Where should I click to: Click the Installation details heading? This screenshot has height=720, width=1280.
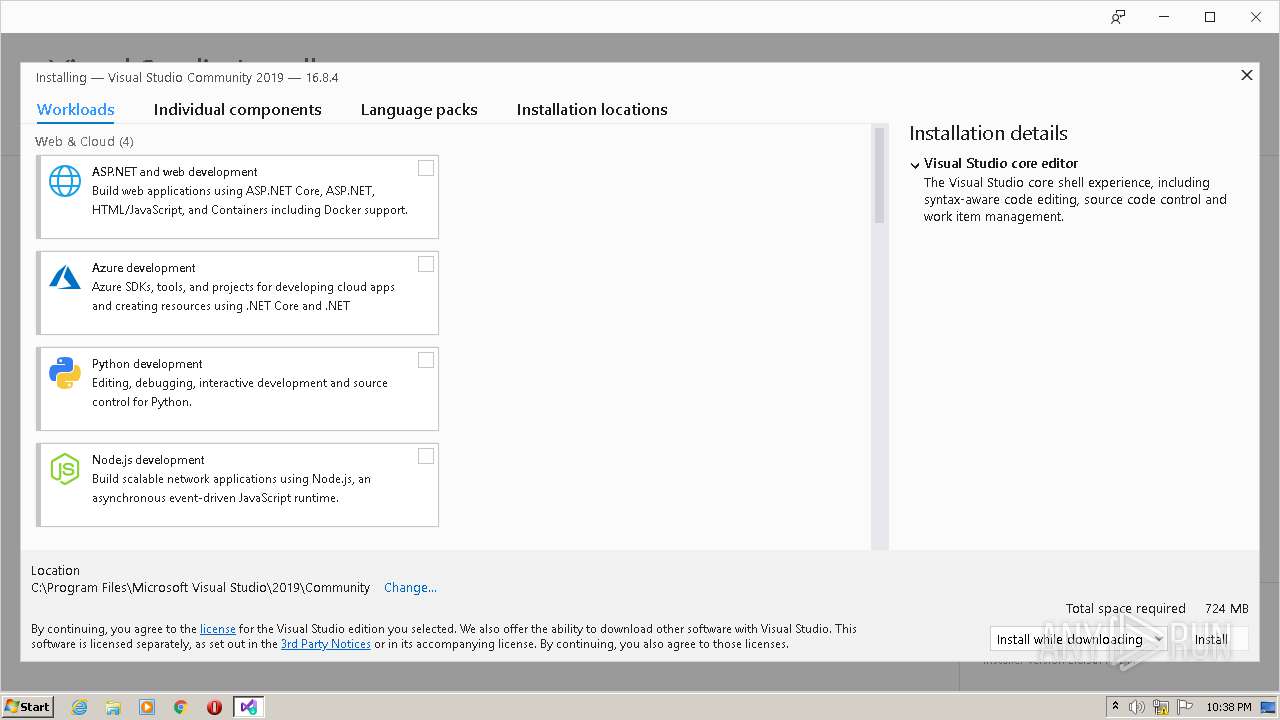[988, 133]
